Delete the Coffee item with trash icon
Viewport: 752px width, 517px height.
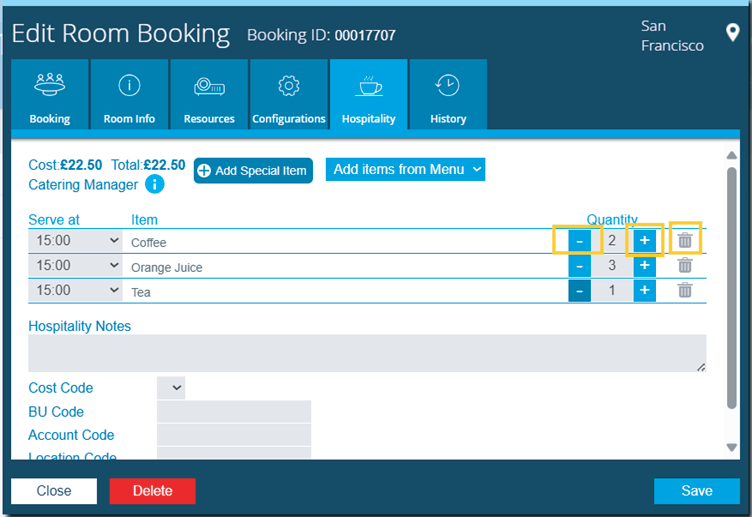click(685, 240)
